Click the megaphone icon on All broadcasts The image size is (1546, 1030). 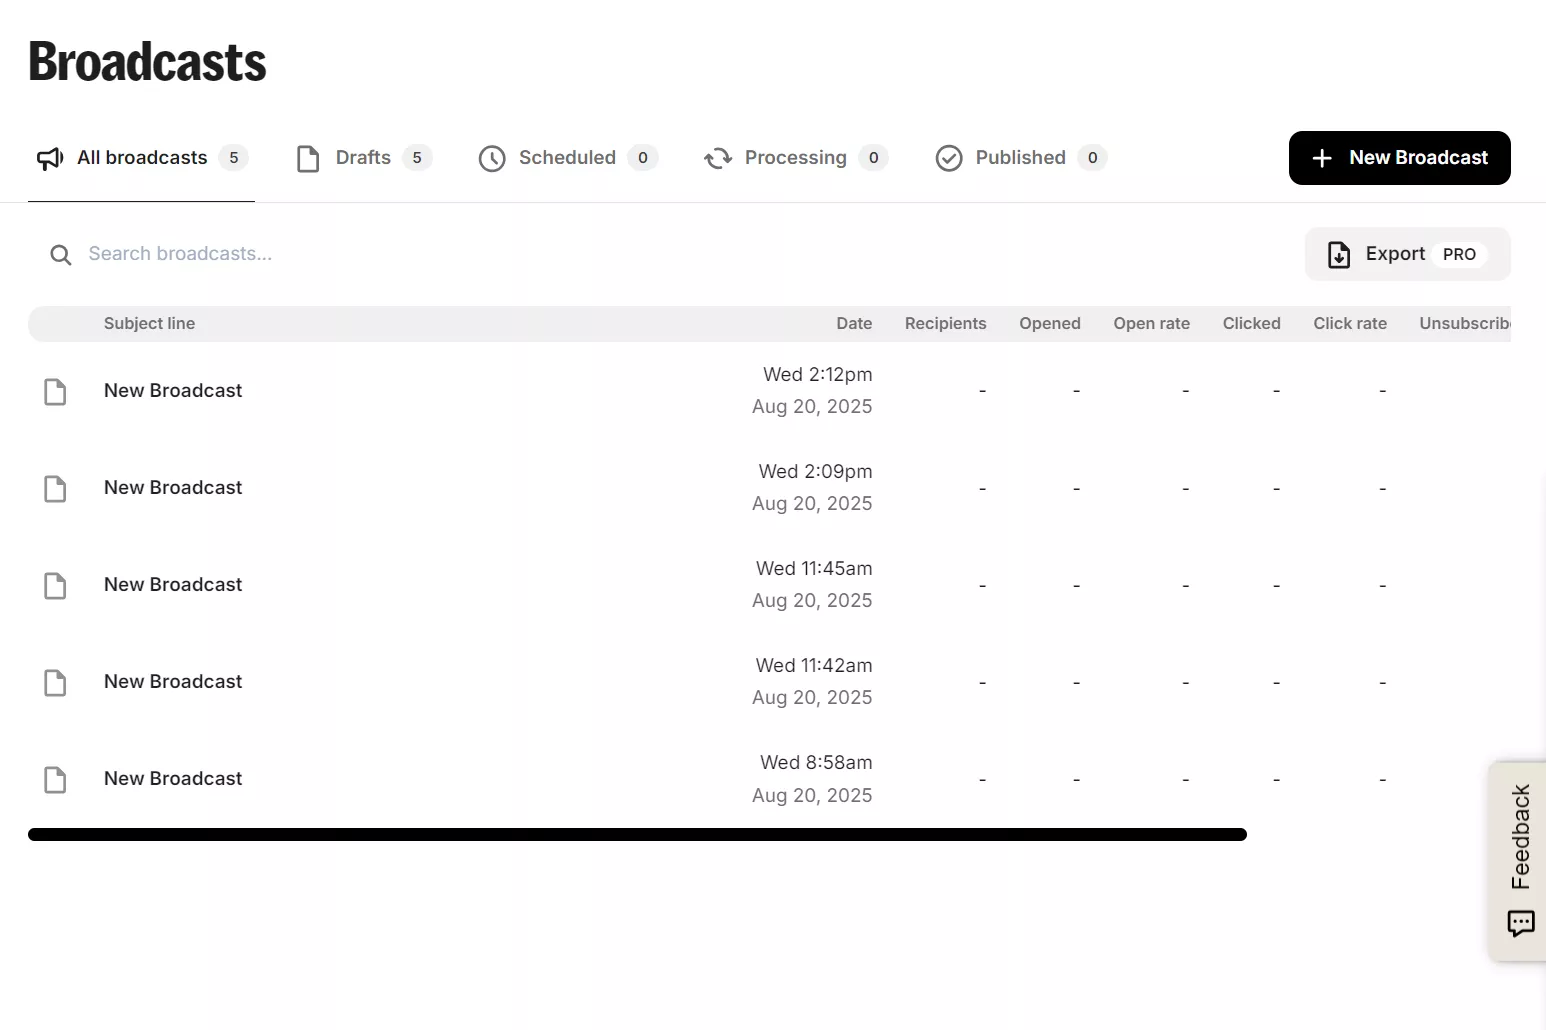50,159
